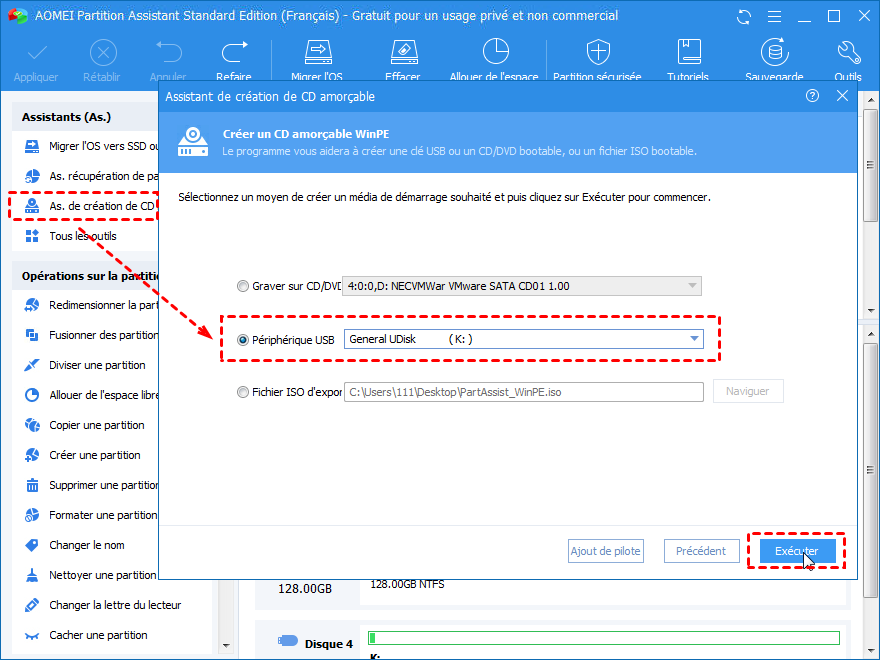Select Migrer l'OS vers SSD in sidebar
This screenshot has height=660, width=880.
coord(91,146)
